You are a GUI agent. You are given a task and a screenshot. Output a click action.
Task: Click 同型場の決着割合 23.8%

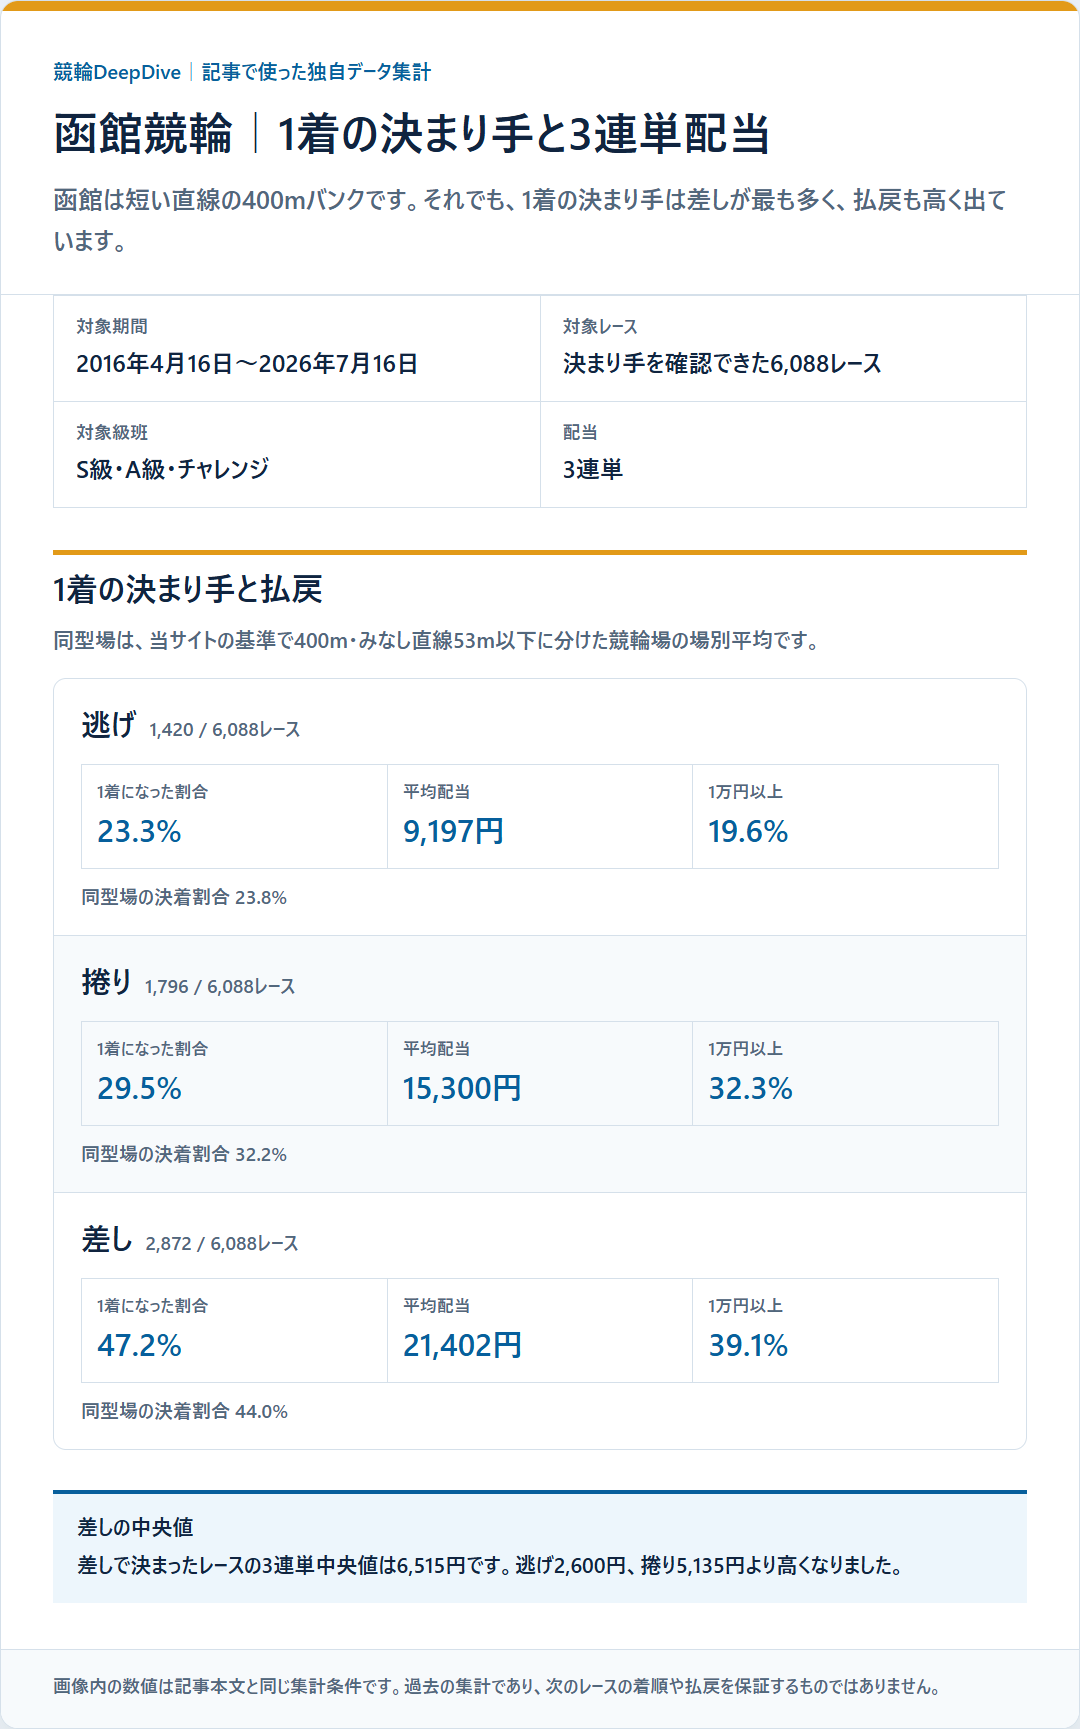184,897
